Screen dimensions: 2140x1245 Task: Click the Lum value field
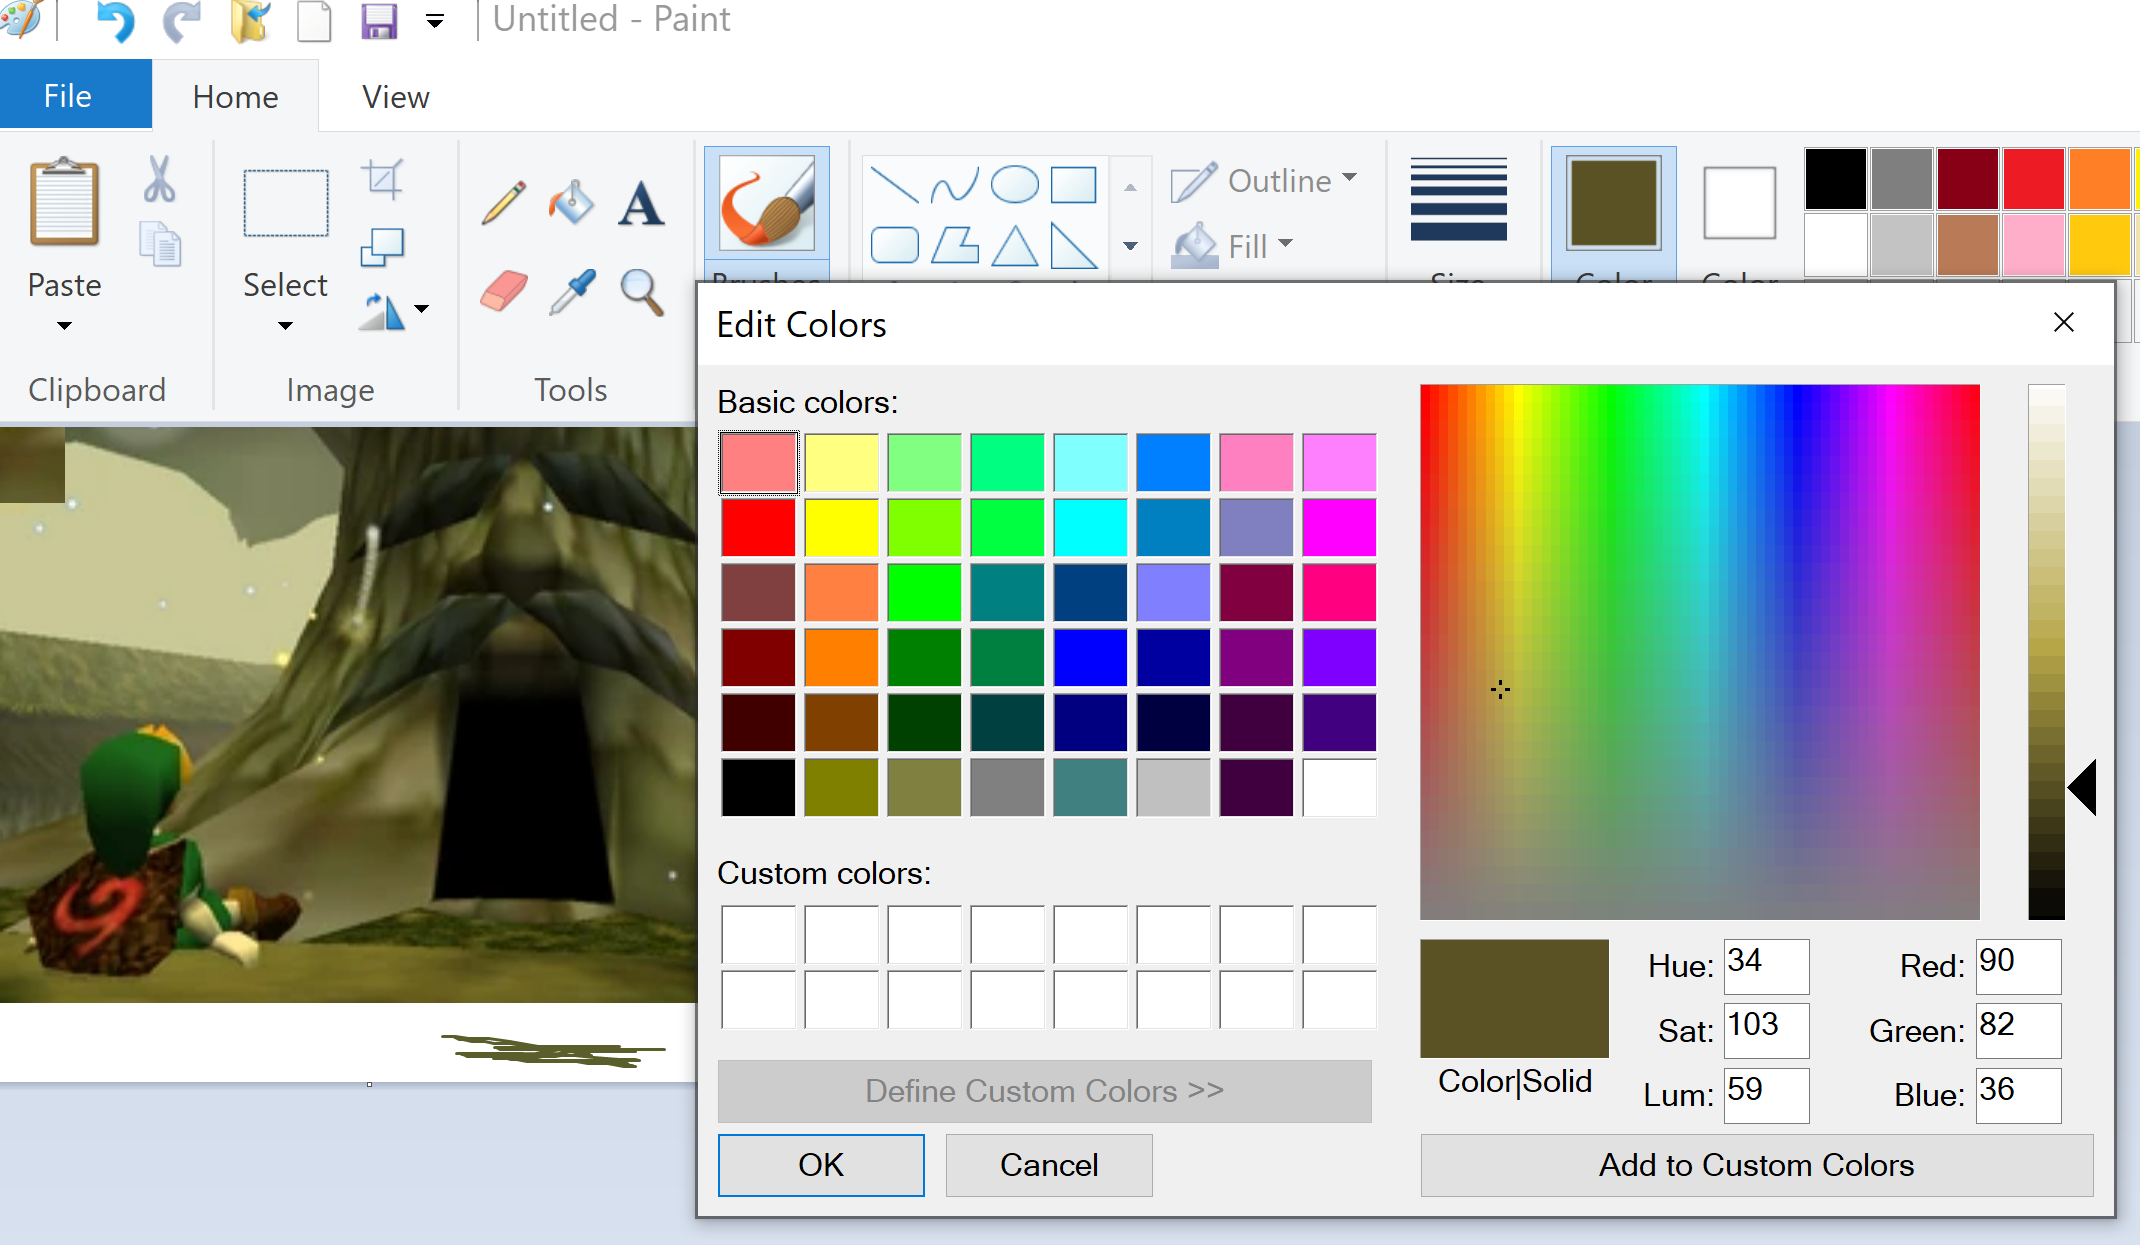click(x=1766, y=1095)
